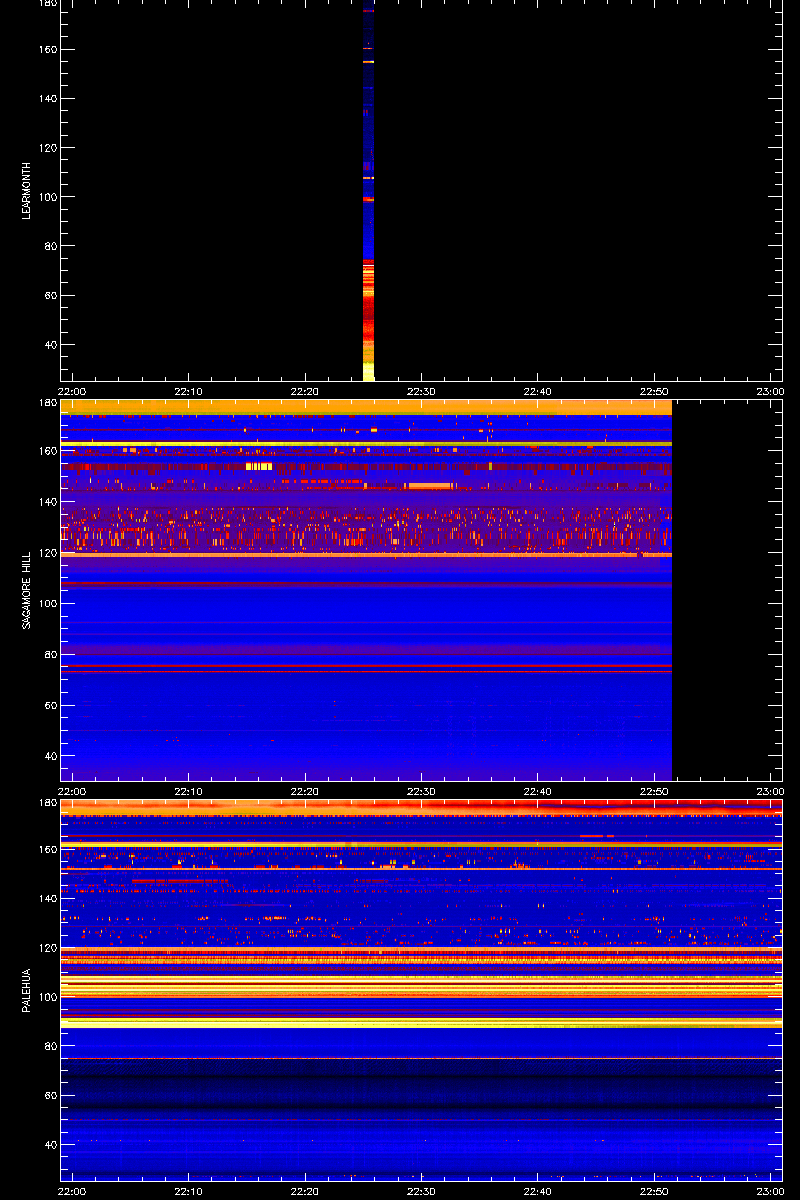
Task: Pick 23:00 time label under Palehua panel
Action: pyautogui.click(x=770, y=1191)
